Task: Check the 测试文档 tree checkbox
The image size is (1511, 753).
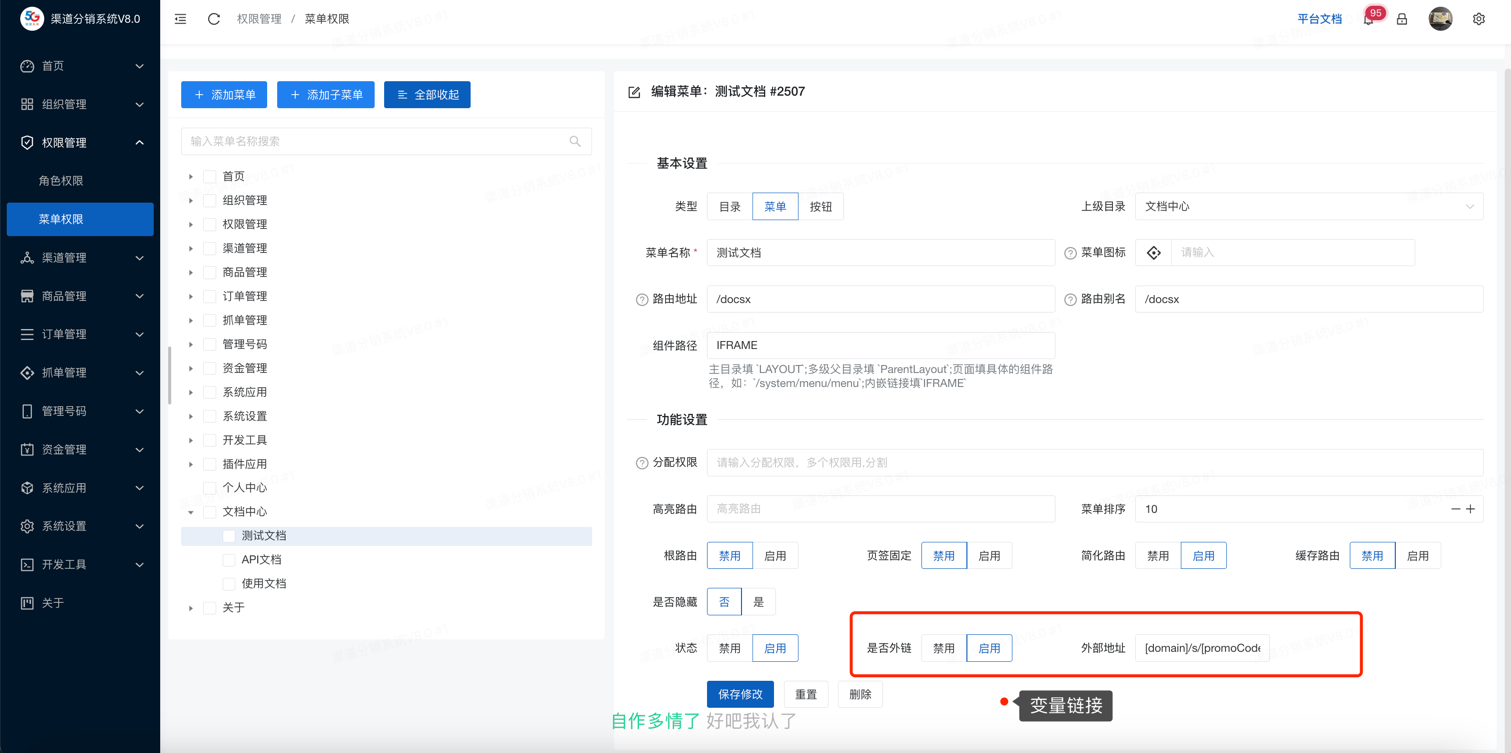Action: (229, 536)
